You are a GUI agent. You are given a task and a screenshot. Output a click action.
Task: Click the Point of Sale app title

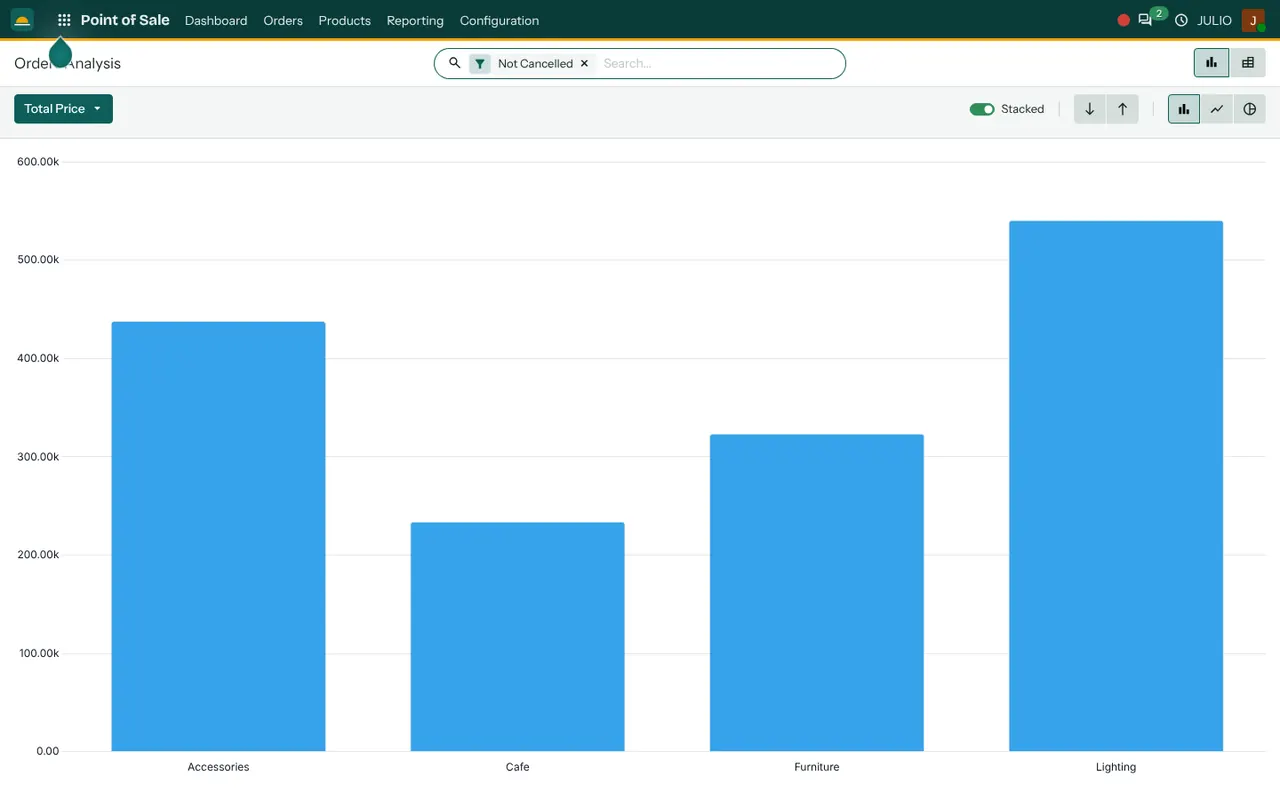pos(125,20)
